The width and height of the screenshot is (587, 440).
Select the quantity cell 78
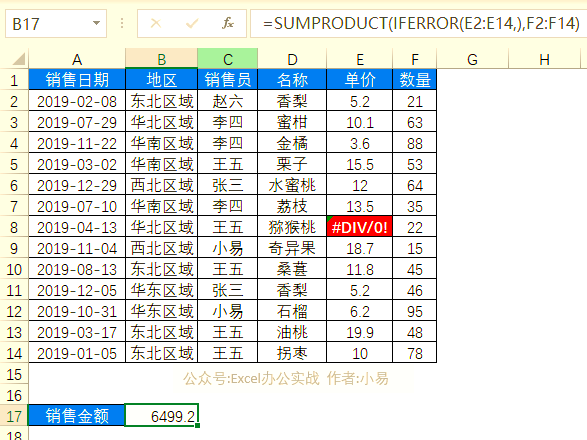point(414,352)
